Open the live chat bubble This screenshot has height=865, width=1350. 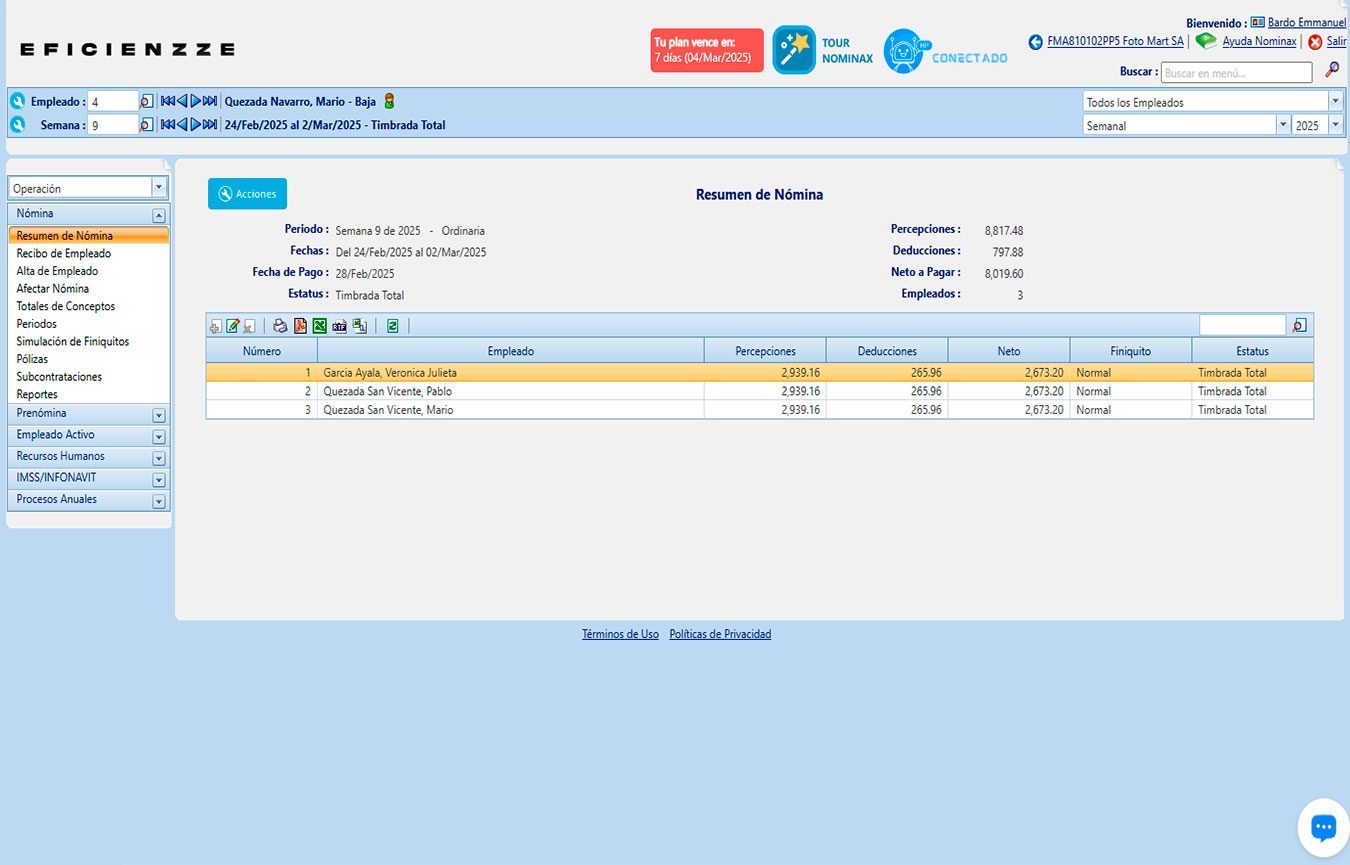pyautogui.click(x=1323, y=827)
